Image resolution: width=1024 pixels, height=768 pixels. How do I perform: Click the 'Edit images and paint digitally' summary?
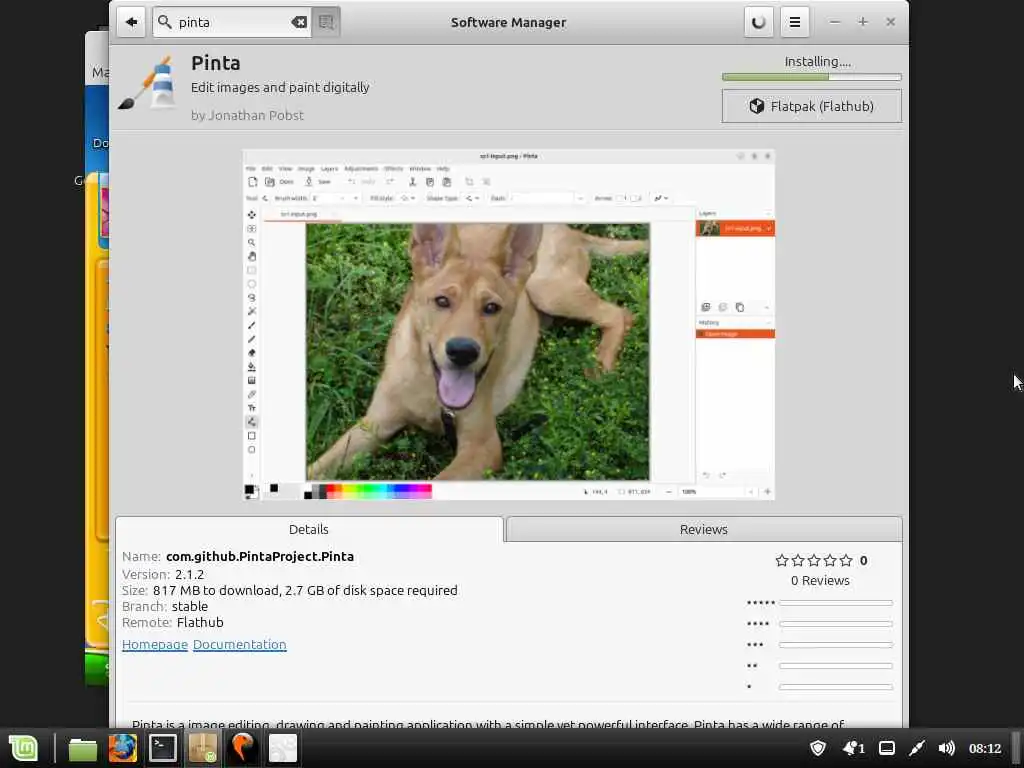280,88
